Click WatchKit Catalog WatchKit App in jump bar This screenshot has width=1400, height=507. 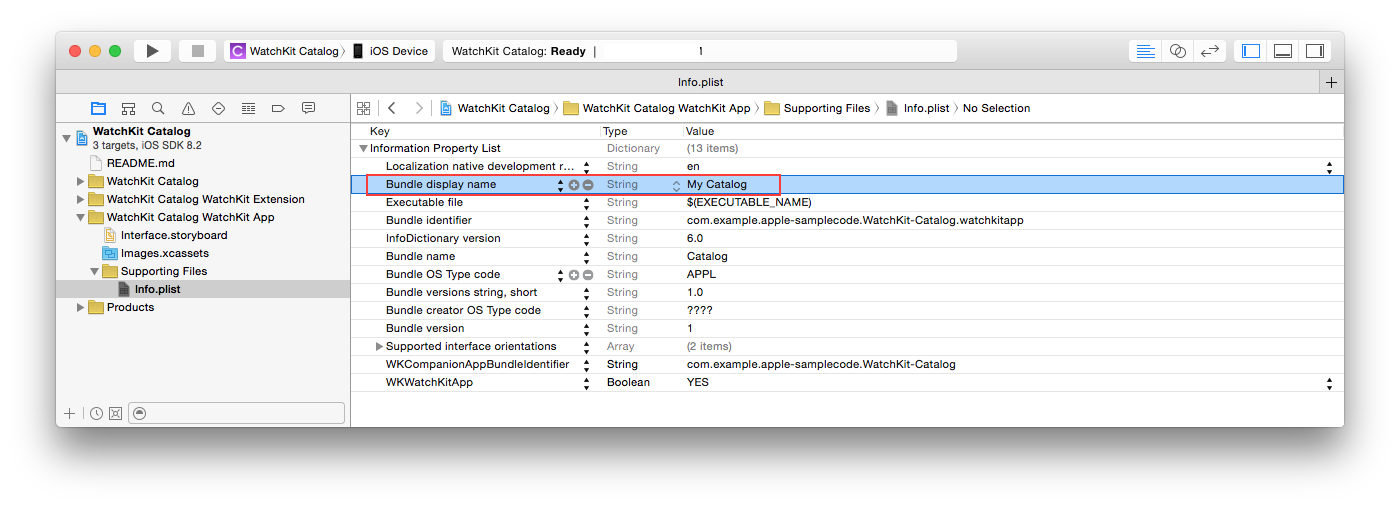pos(657,108)
